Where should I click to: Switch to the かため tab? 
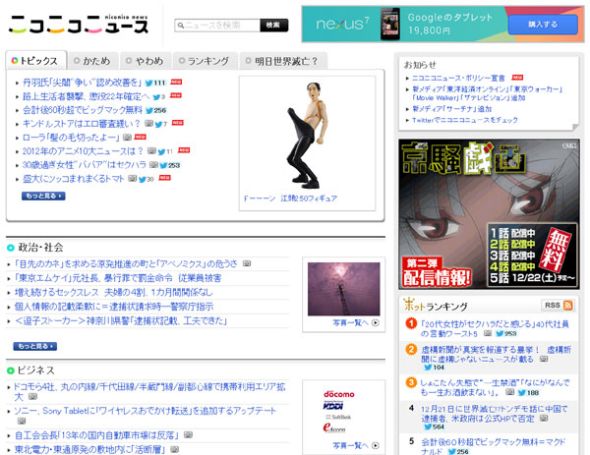click(x=93, y=61)
